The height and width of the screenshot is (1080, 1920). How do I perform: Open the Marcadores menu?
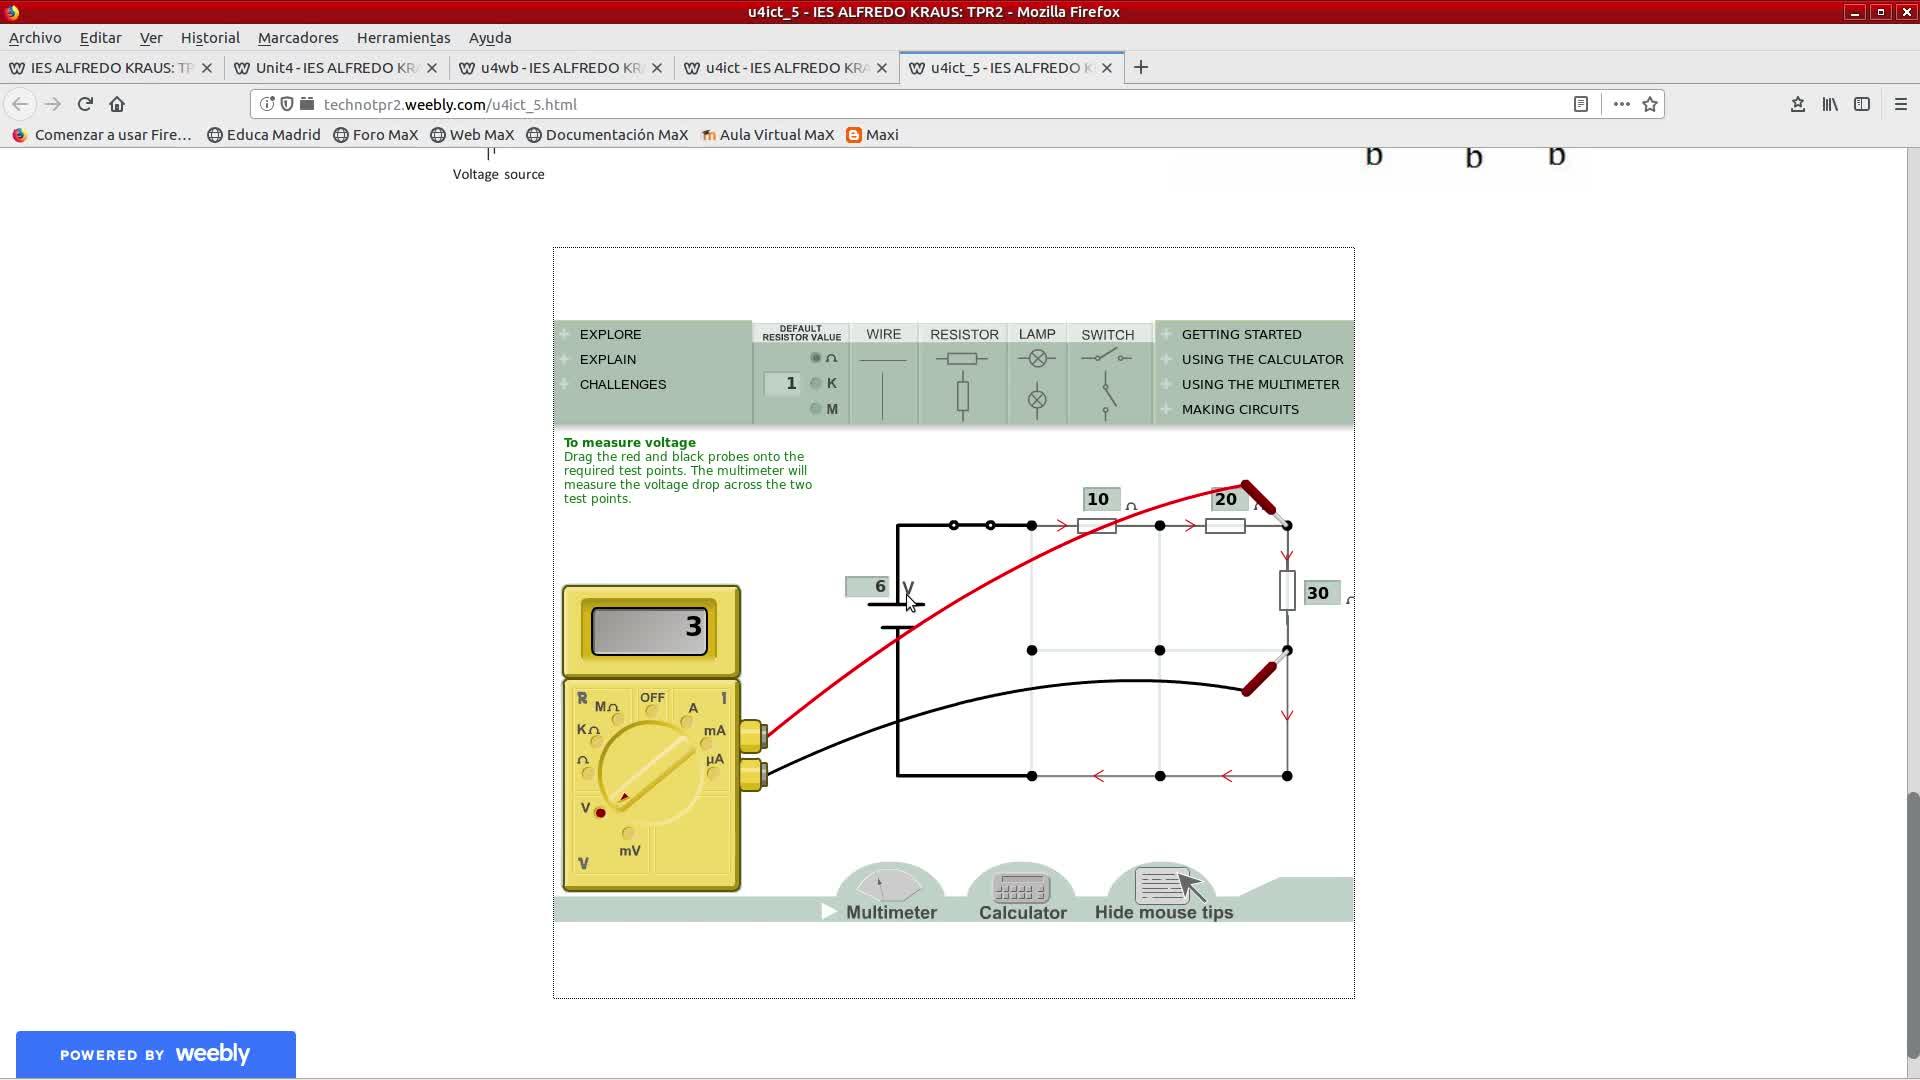[x=297, y=38]
